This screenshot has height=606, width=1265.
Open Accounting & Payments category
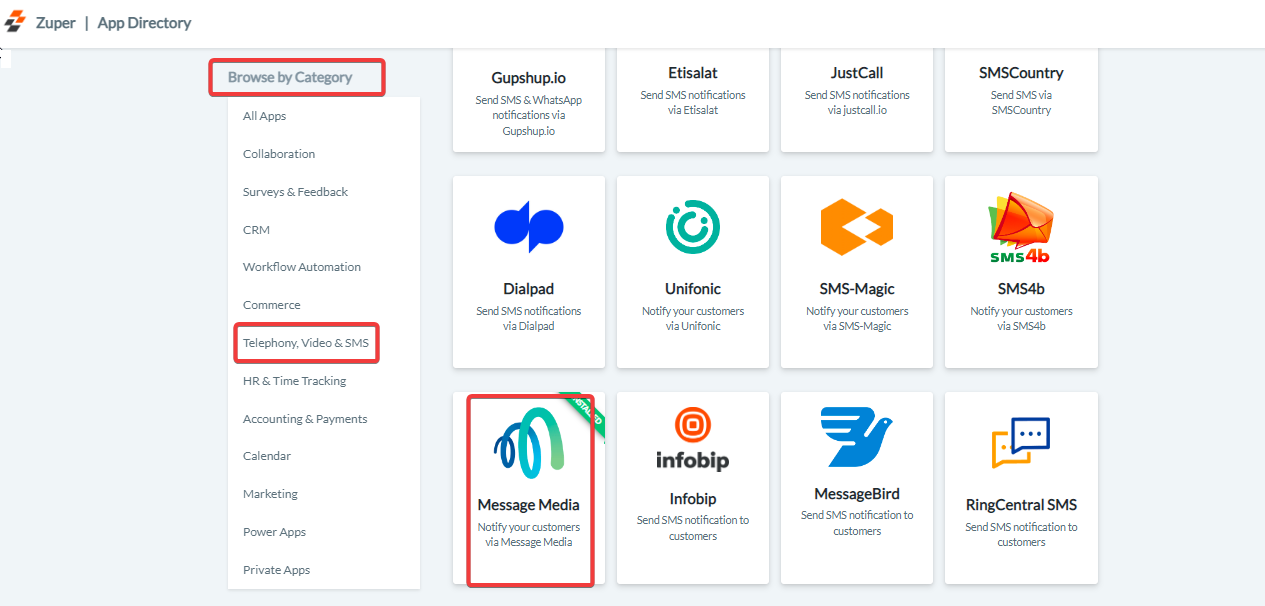[x=305, y=419]
